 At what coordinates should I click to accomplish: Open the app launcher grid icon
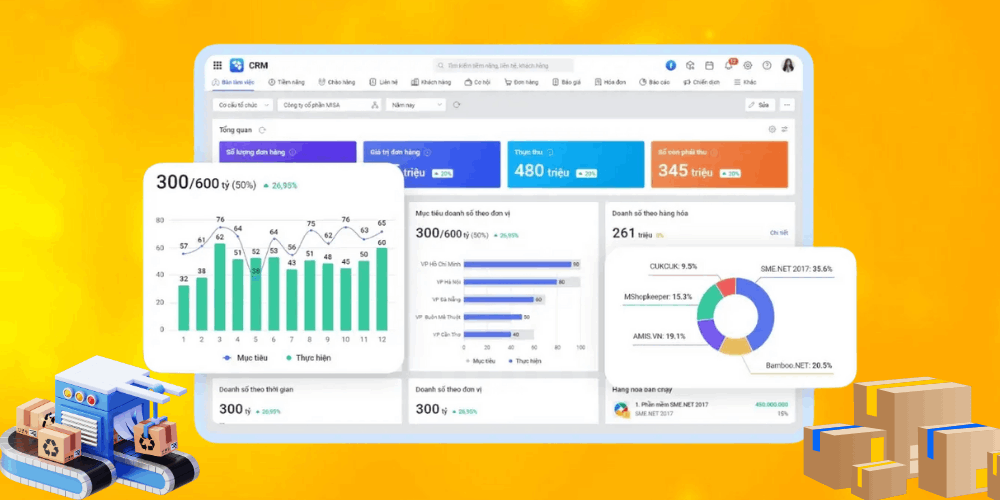point(218,65)
